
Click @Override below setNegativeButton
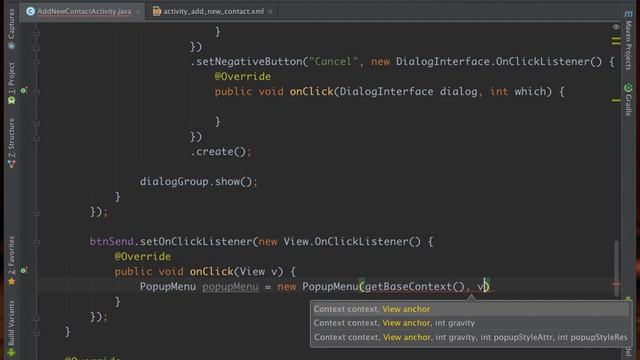pos(242,76)
